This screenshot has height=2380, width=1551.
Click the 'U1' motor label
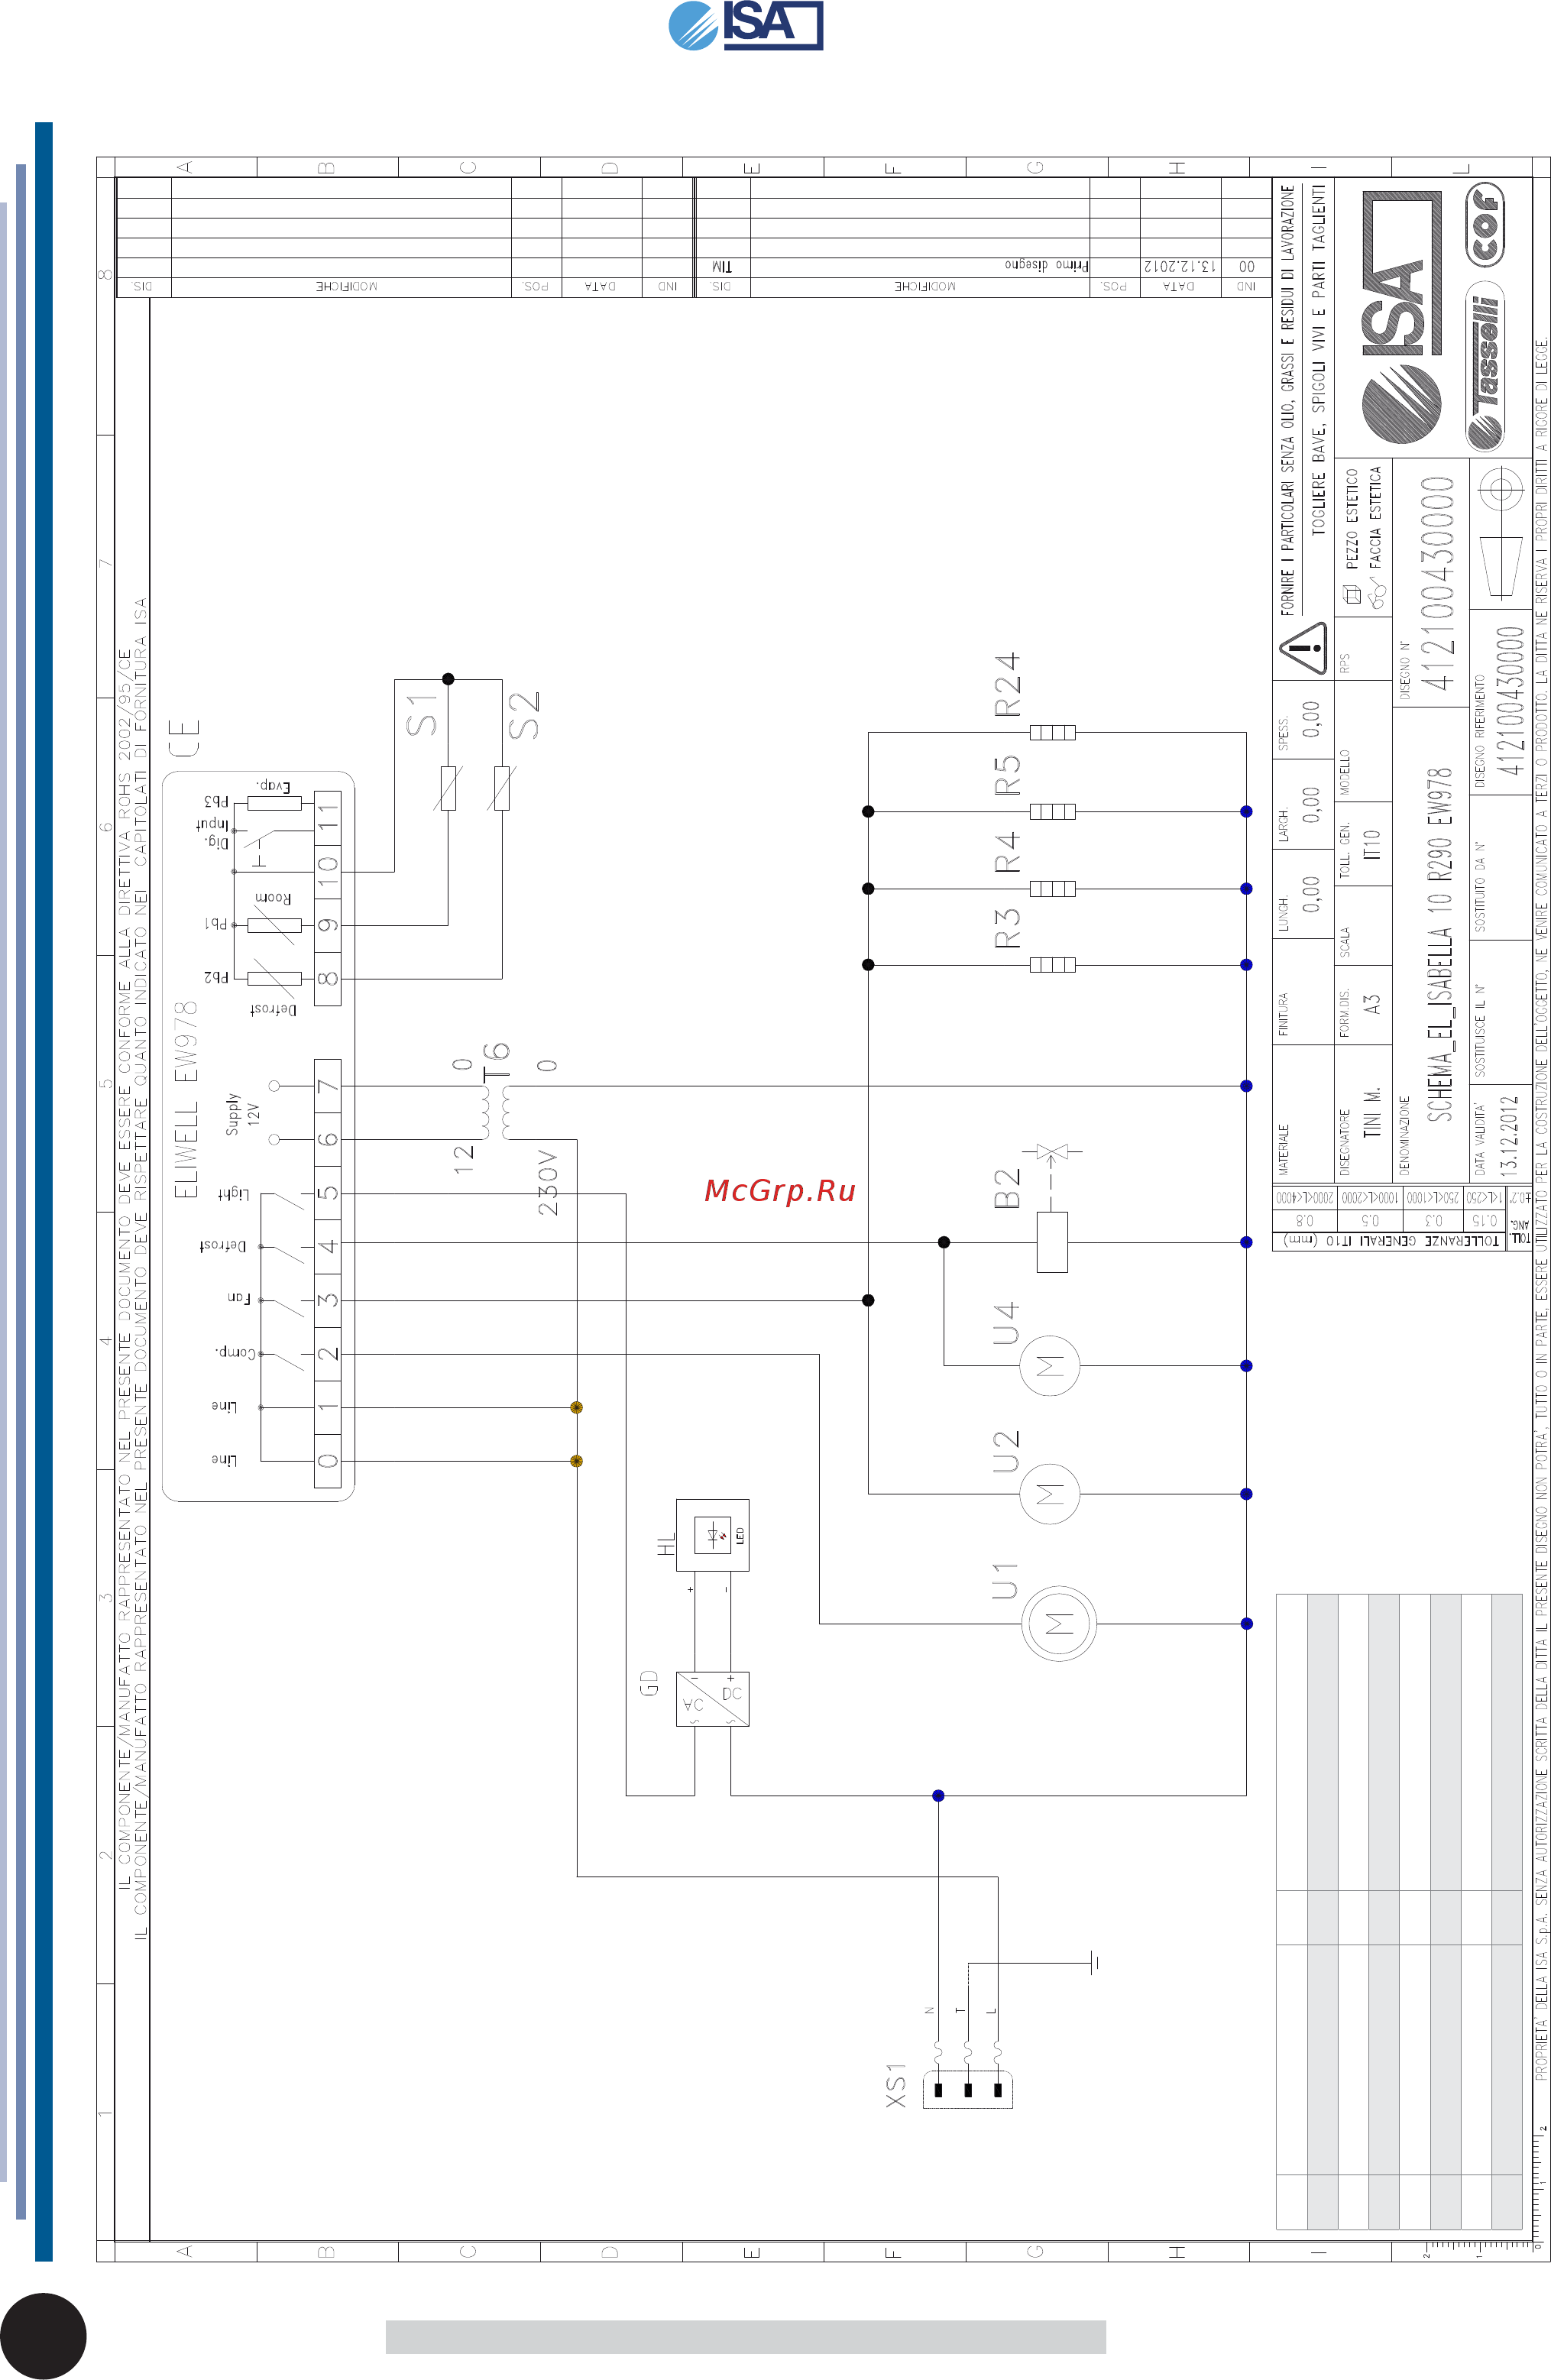tap(1005, 1581)
